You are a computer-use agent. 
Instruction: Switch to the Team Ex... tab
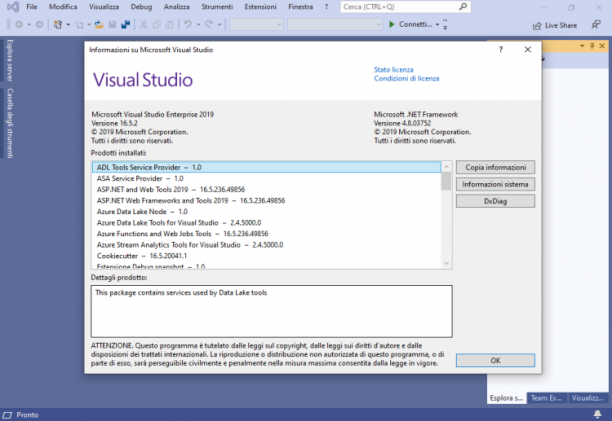point(546,398)
